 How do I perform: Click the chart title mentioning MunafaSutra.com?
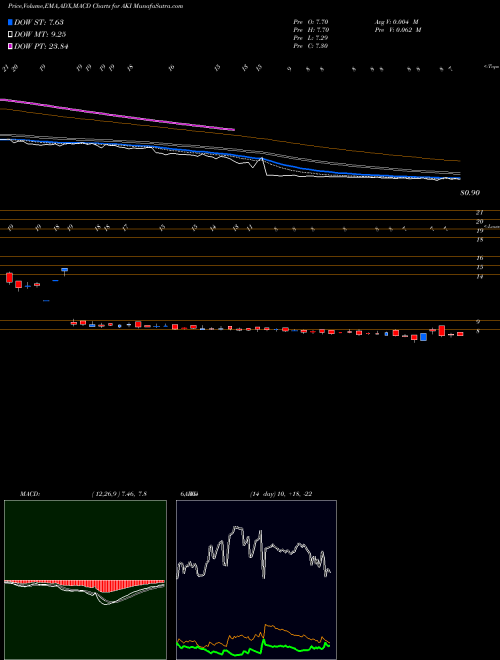click(x=95, y=6)
